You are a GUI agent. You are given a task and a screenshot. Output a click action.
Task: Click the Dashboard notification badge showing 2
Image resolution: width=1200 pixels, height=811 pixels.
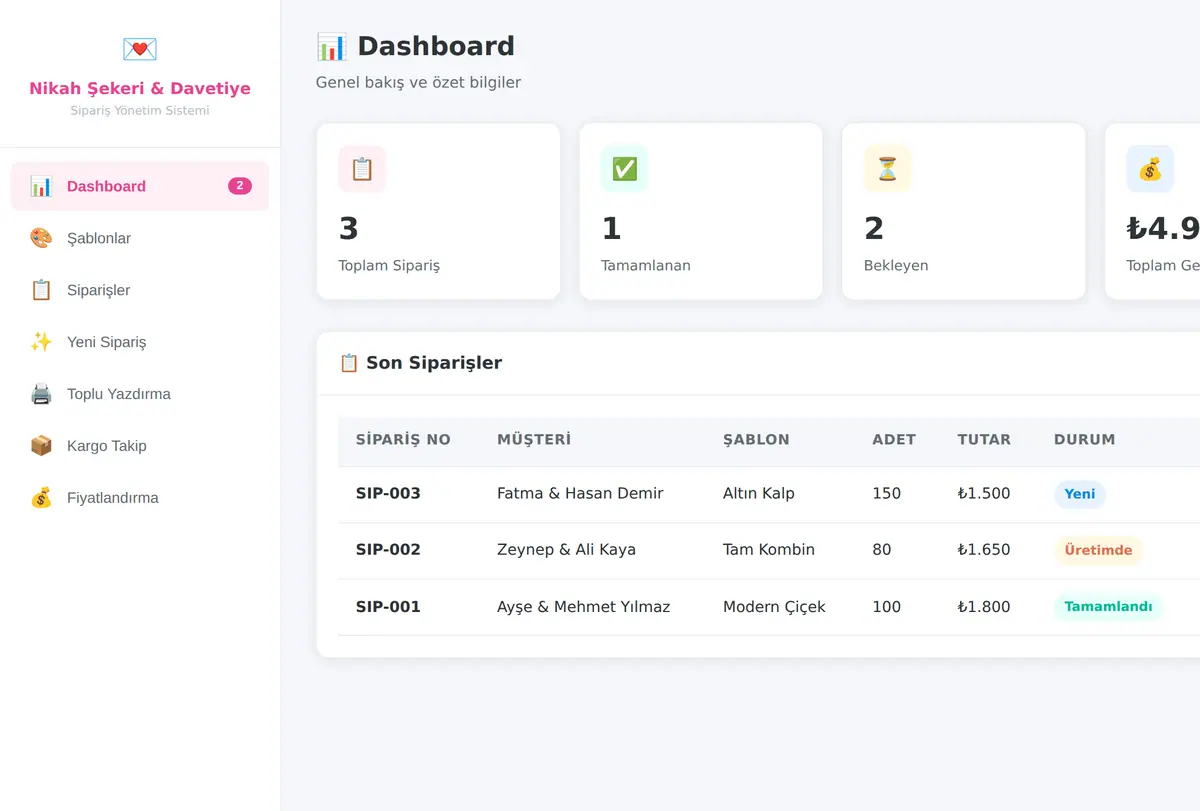[240, 186]
